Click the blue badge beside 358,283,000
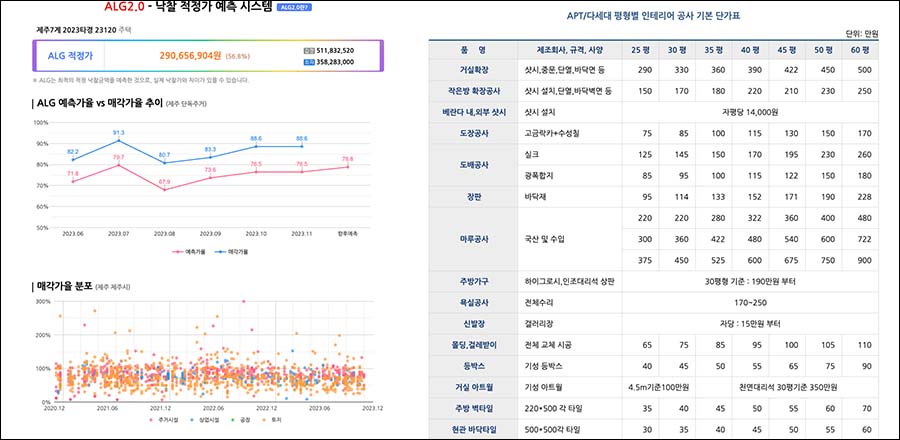Viewport: 900px width, 440px height. point(307,62)
